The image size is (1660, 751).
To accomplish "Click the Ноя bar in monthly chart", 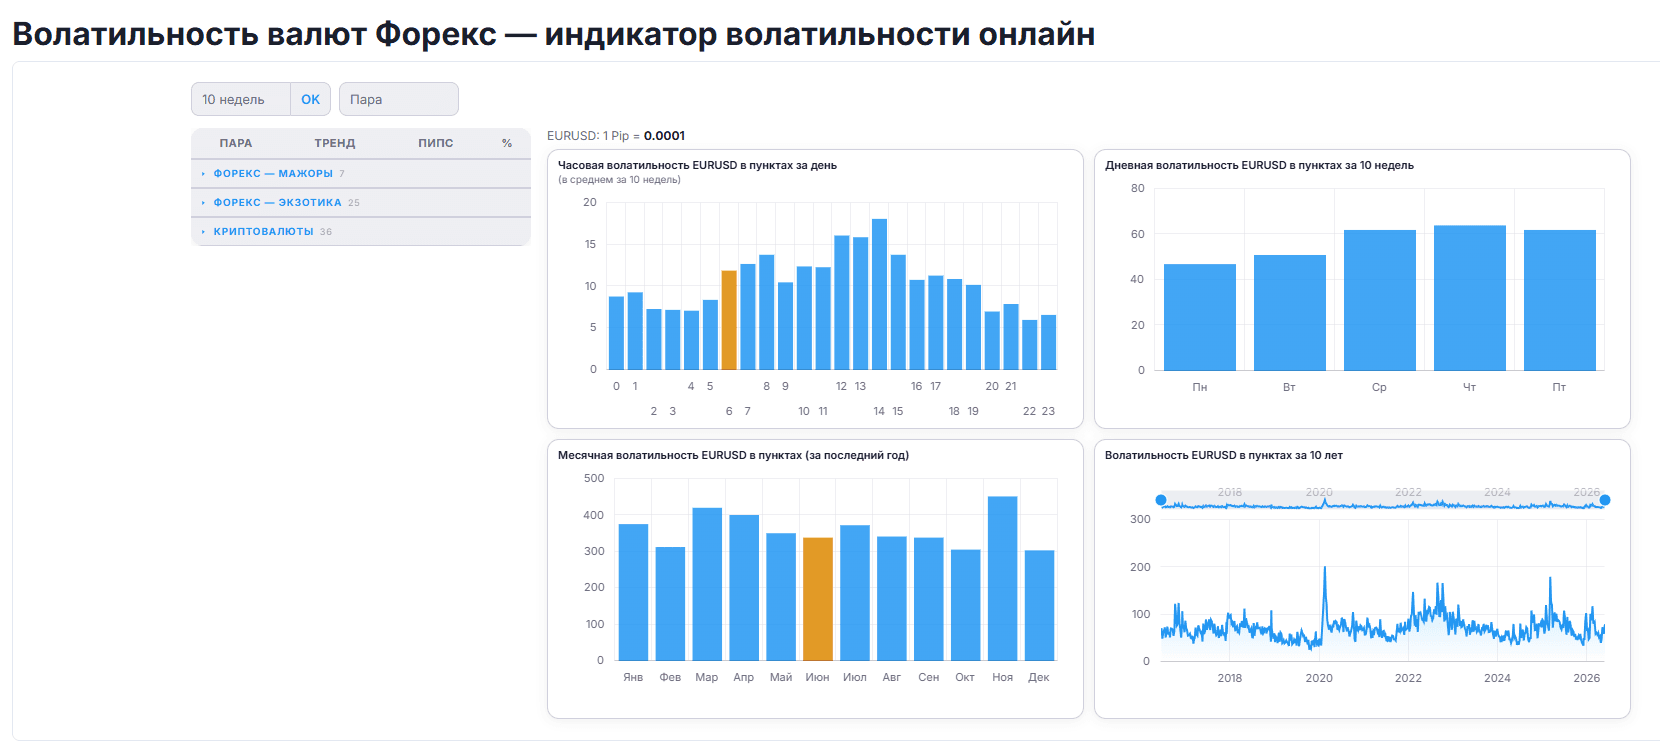I will (x=1003, y=578).
